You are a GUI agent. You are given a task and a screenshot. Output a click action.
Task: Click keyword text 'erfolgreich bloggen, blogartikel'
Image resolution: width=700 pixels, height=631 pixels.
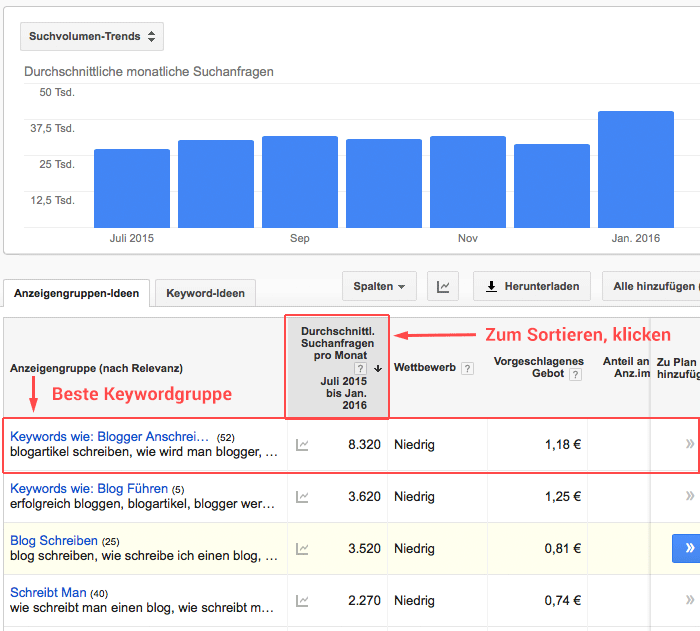(100, 504)
